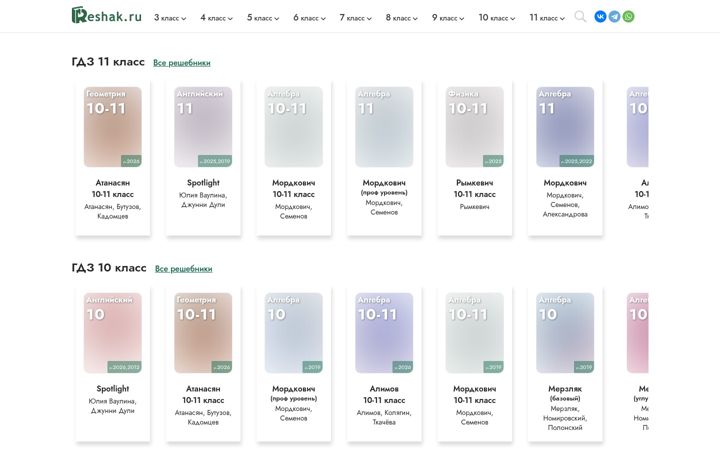Click Мерзляк (базовый) book title
This screenshot has height=450, width=720.
(x=565, y=393)
